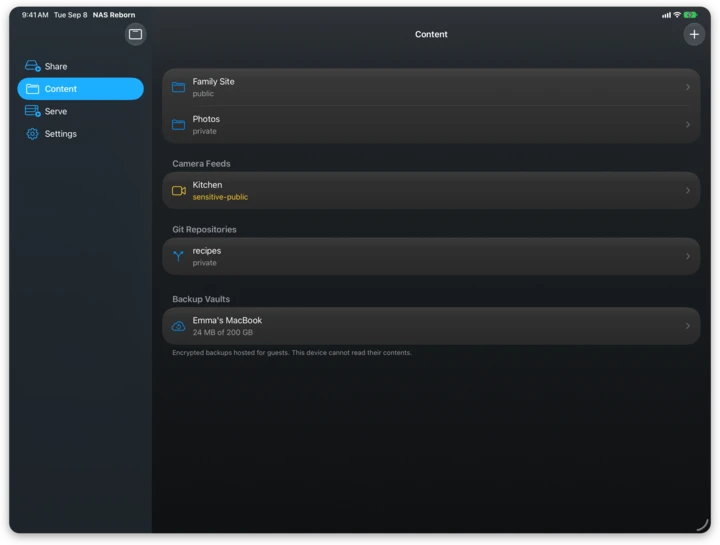
Task: Click NAS Reborn in the status bar
Action: (114, 15)
